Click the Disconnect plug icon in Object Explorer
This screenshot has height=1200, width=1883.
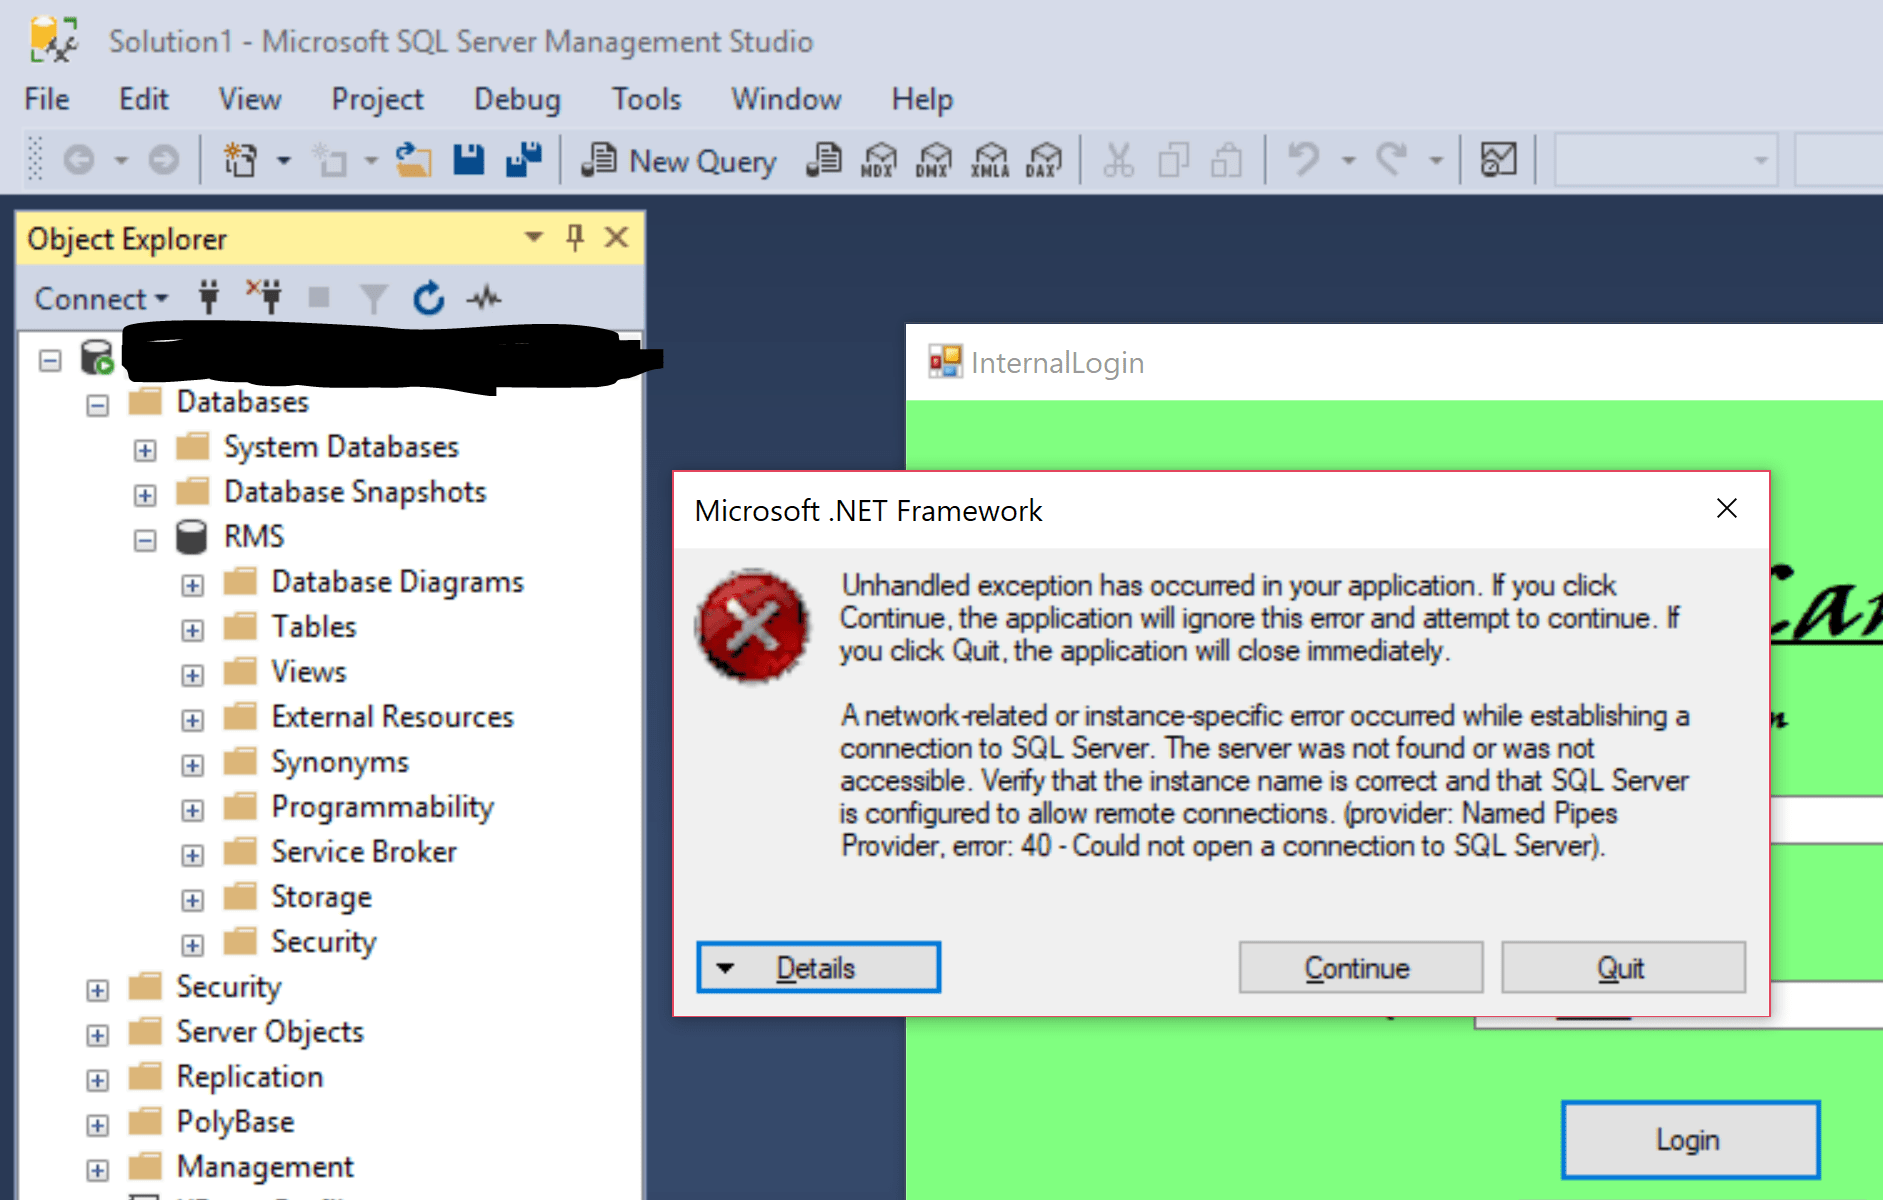click(x=264, y=297)
